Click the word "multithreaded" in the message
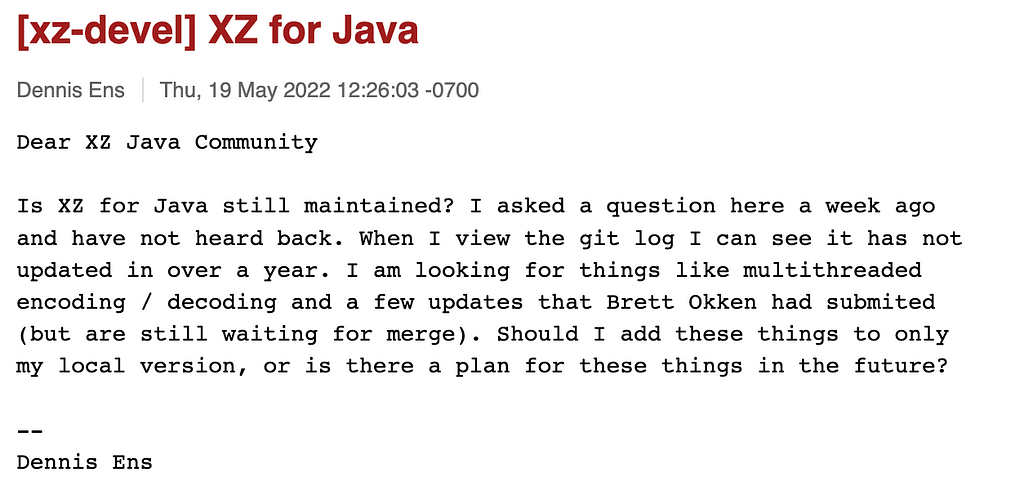 (x=833, y=270)
